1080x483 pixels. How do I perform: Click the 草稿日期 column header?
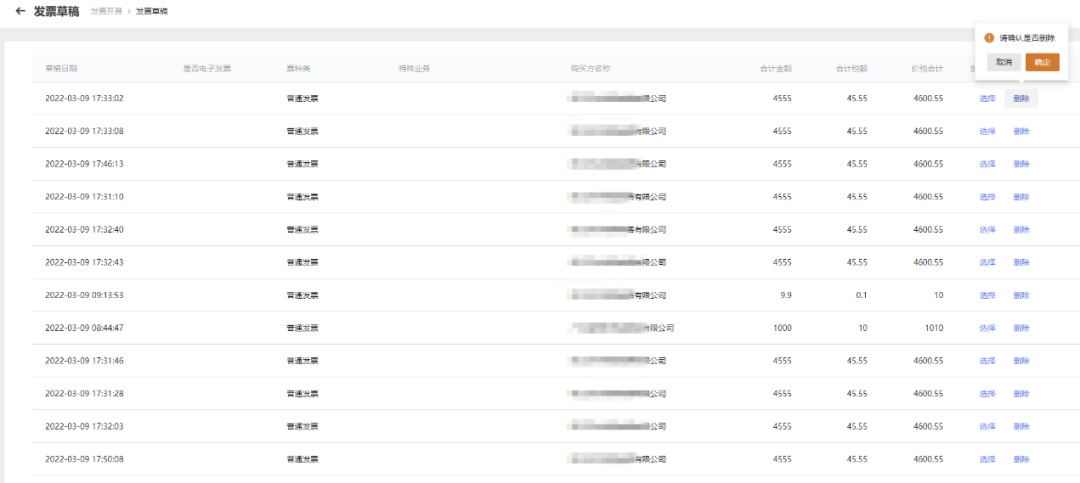(61, 69)
